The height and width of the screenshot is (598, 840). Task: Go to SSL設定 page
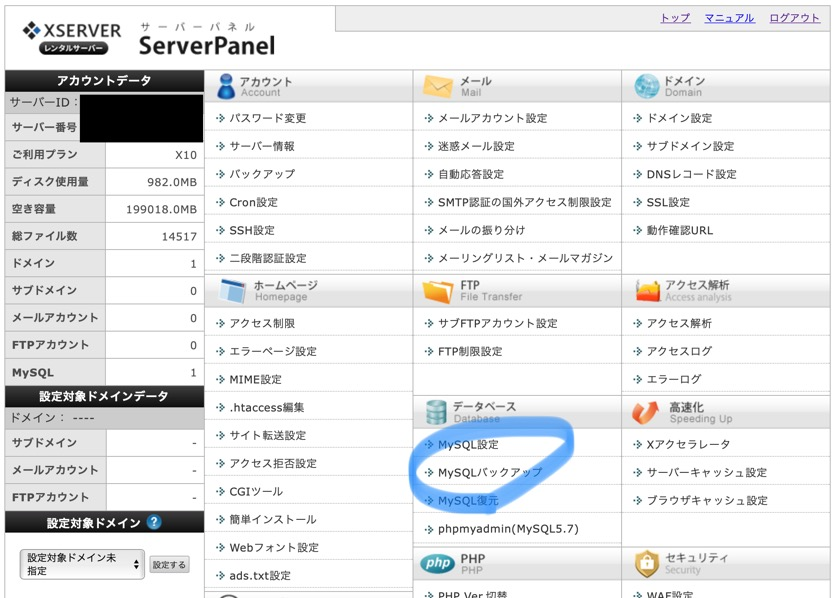click(x=668, y=202)
